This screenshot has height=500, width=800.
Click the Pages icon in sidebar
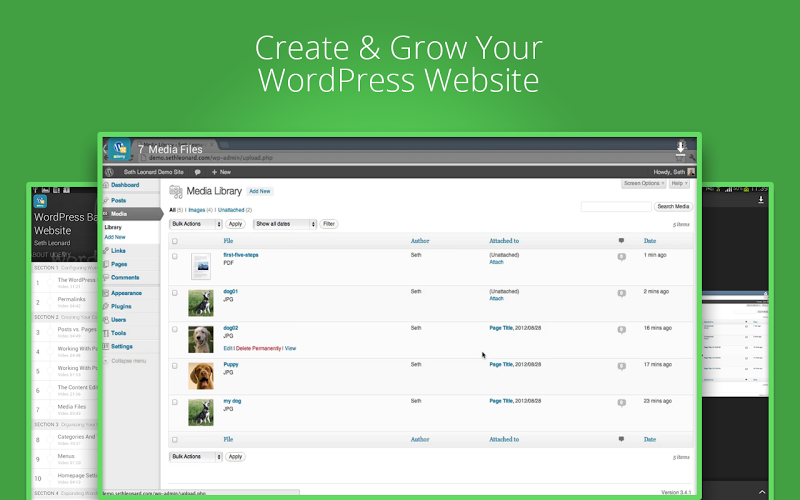106,264
